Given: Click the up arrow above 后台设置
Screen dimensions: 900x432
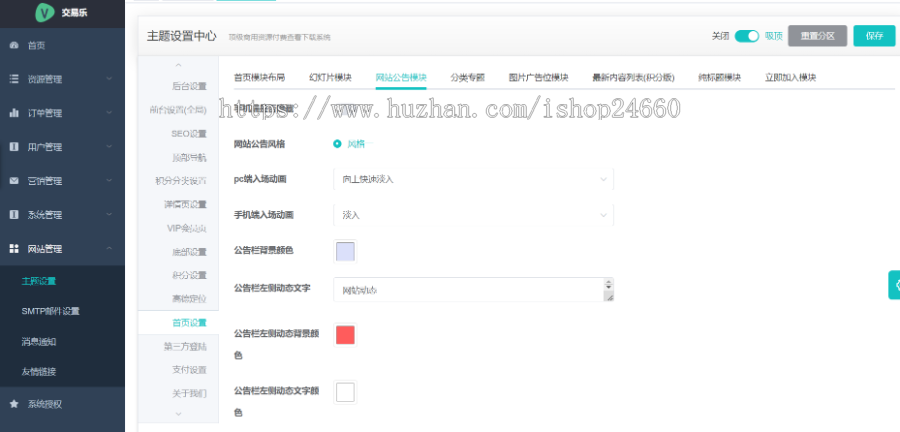Looking at the screenshot, I should (x=178, y=65).
